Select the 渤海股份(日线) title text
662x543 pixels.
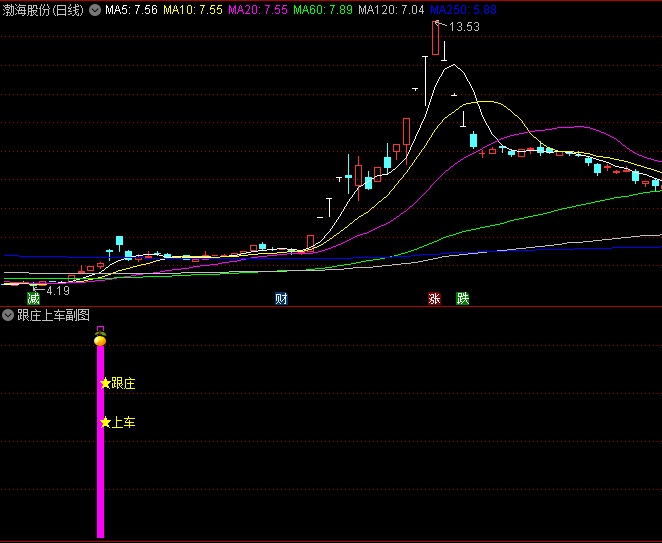coord(43,10)
